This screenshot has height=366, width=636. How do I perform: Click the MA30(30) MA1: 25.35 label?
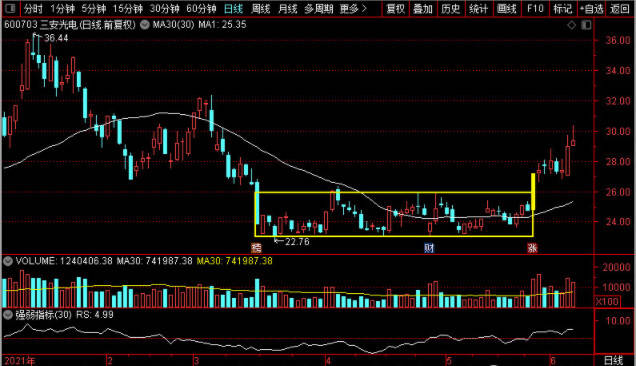tap(200, 25)
